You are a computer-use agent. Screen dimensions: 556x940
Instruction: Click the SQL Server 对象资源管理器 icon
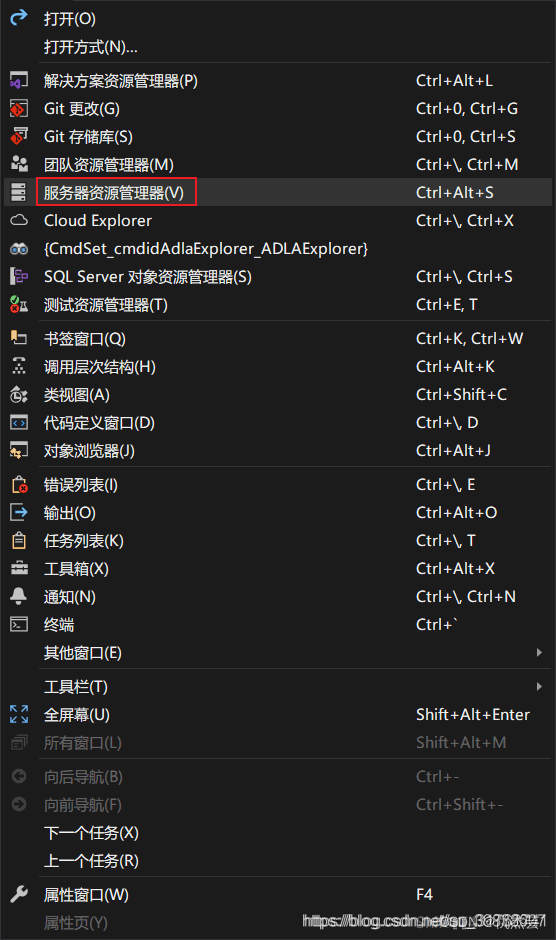coord(19,276)
